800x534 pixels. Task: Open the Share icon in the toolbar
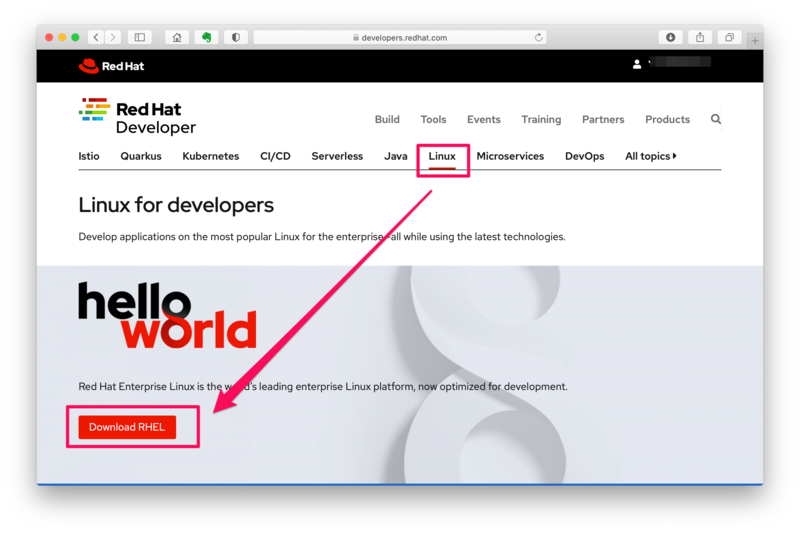tap(700, 37)
